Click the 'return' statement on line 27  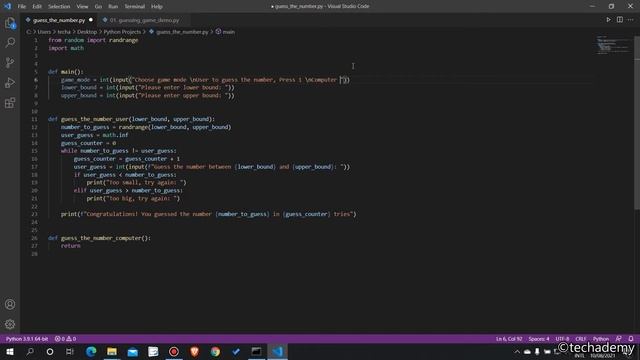click(71, 246)
